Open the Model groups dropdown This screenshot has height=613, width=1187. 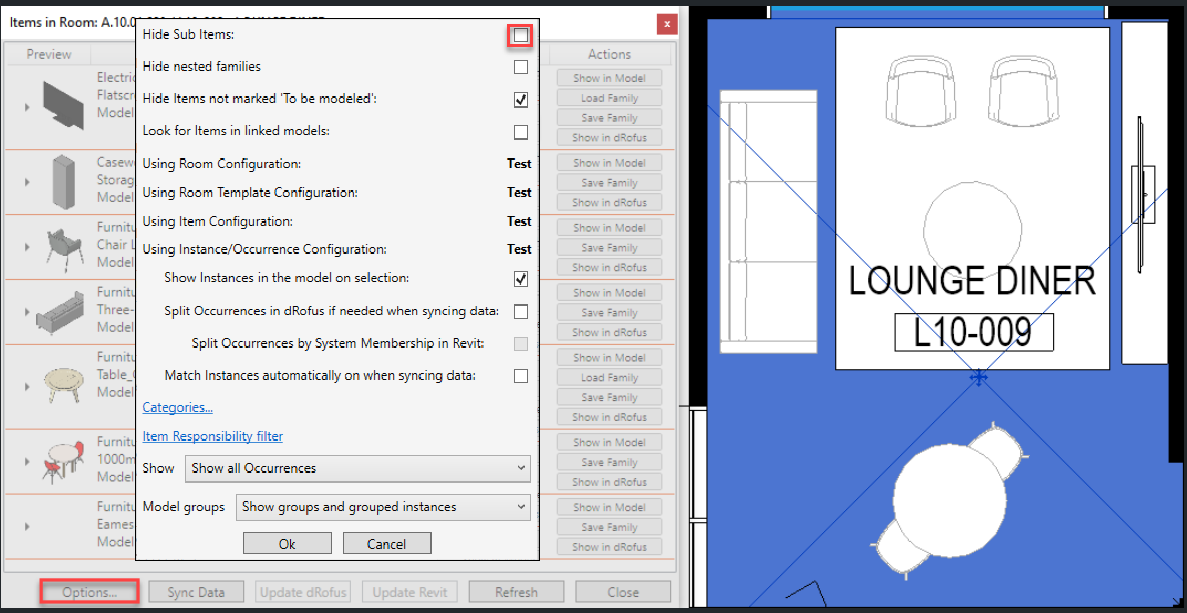(383, 507)
